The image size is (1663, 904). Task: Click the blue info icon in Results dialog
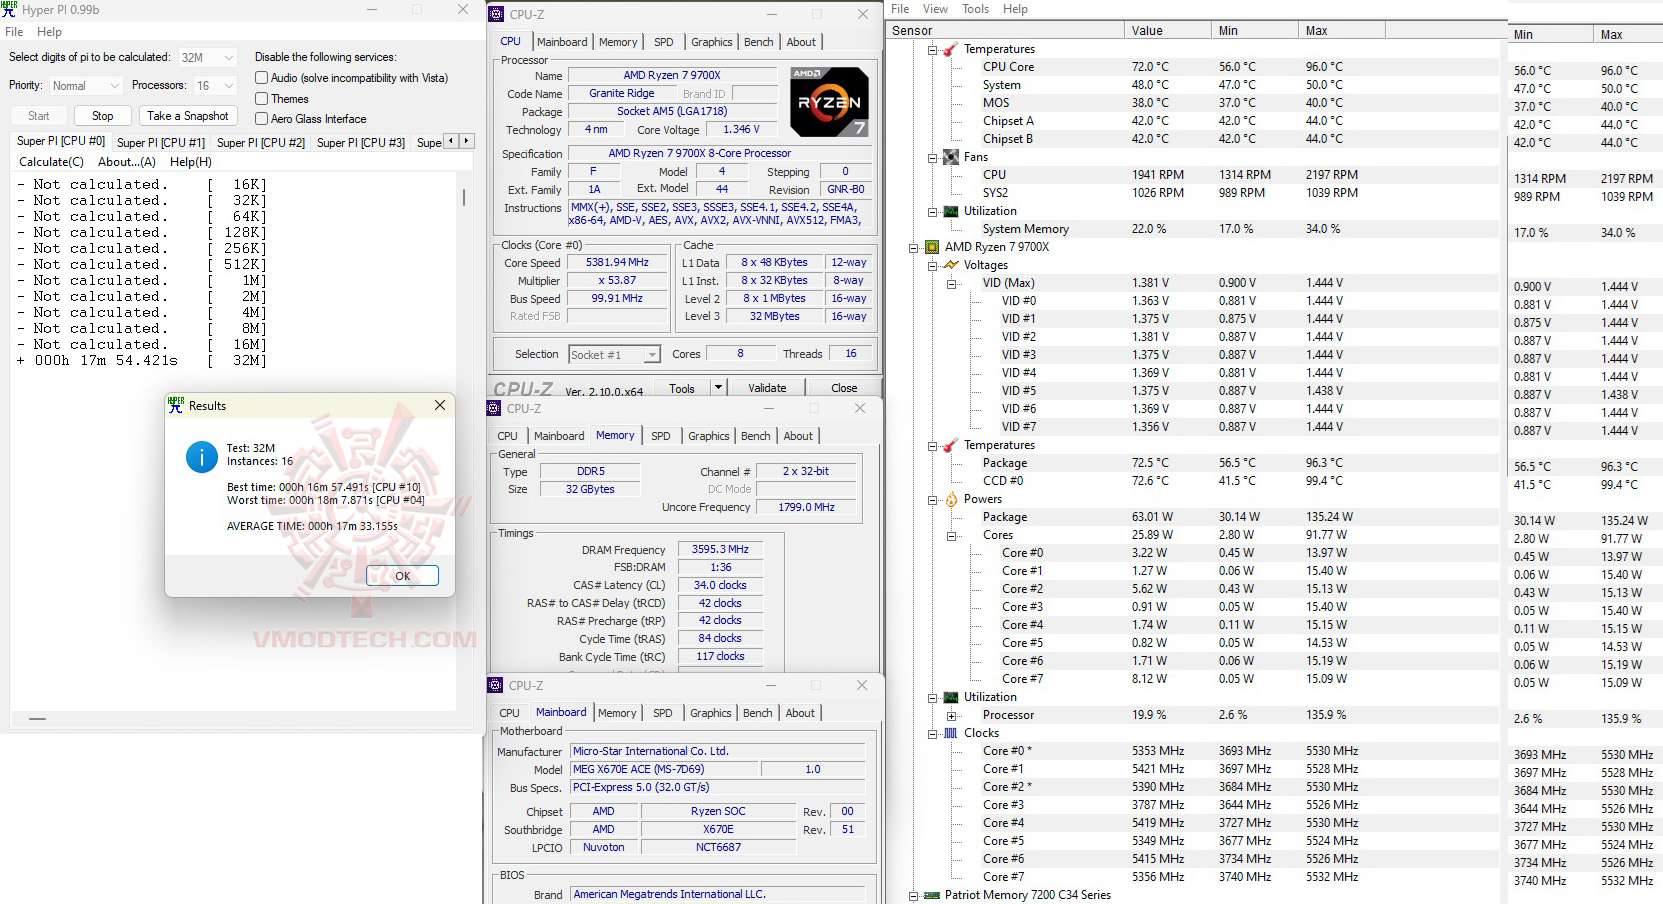pyautogui.click(x=202, y=457)
